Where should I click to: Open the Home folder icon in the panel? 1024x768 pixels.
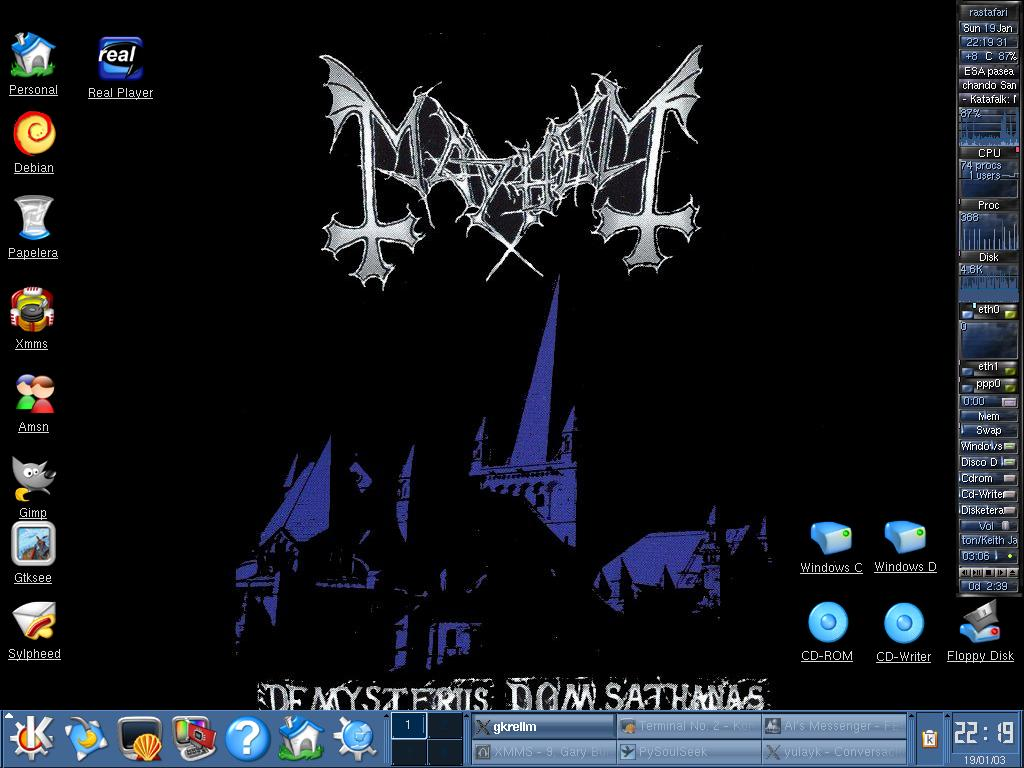tap(301, 738)
